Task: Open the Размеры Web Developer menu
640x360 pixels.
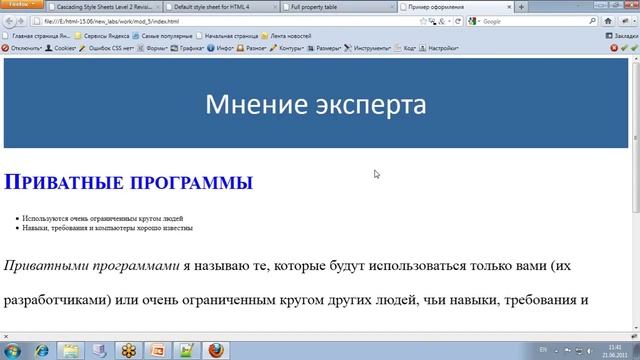Action: click(x=324, y=48)
